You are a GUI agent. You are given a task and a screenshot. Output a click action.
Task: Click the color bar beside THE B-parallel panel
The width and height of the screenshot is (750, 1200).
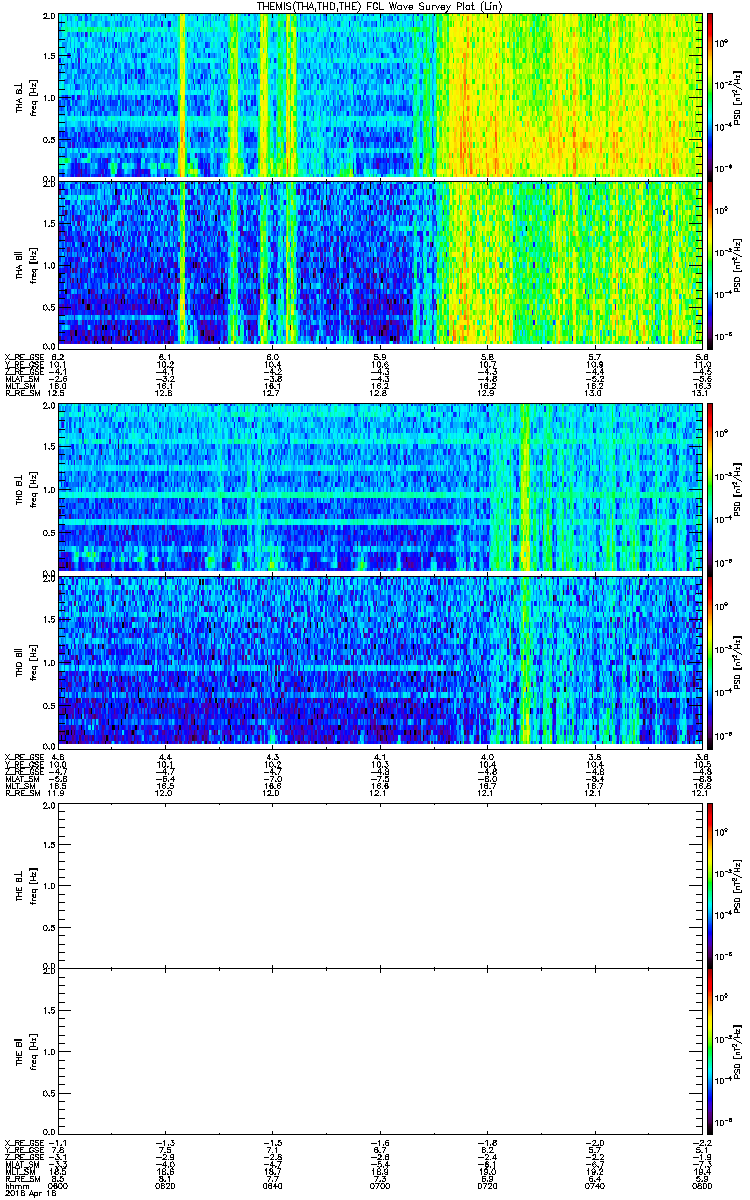(711, 1051)
